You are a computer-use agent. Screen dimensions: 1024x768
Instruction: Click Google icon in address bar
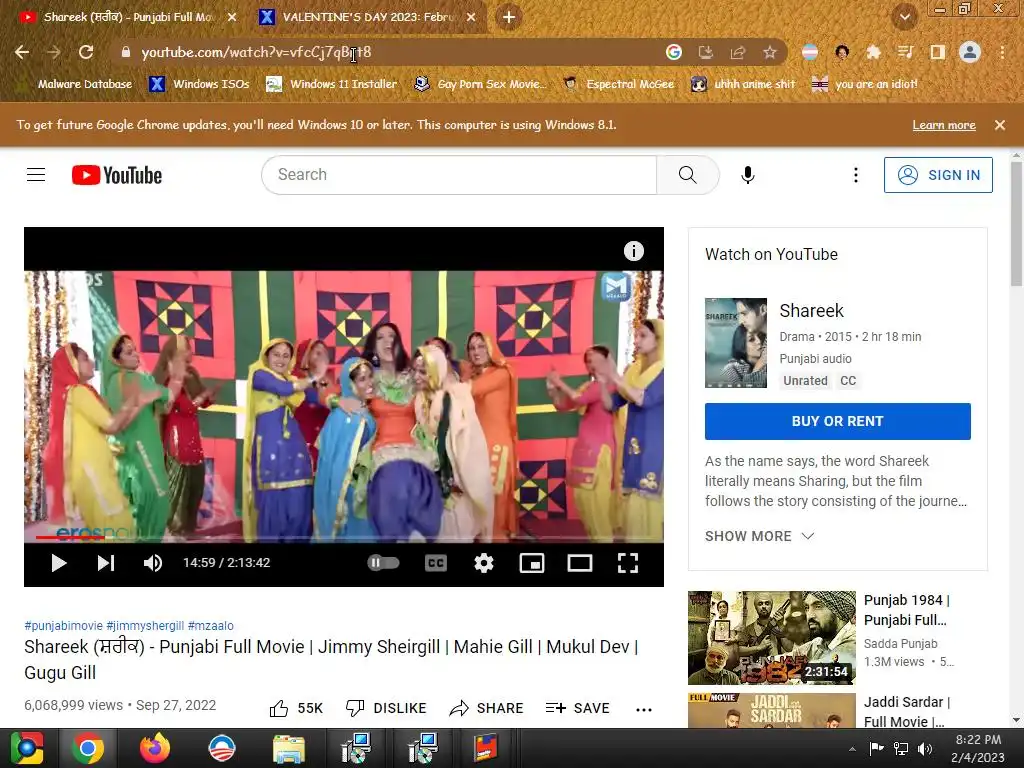pyautogui.click(x=674, y=52)
